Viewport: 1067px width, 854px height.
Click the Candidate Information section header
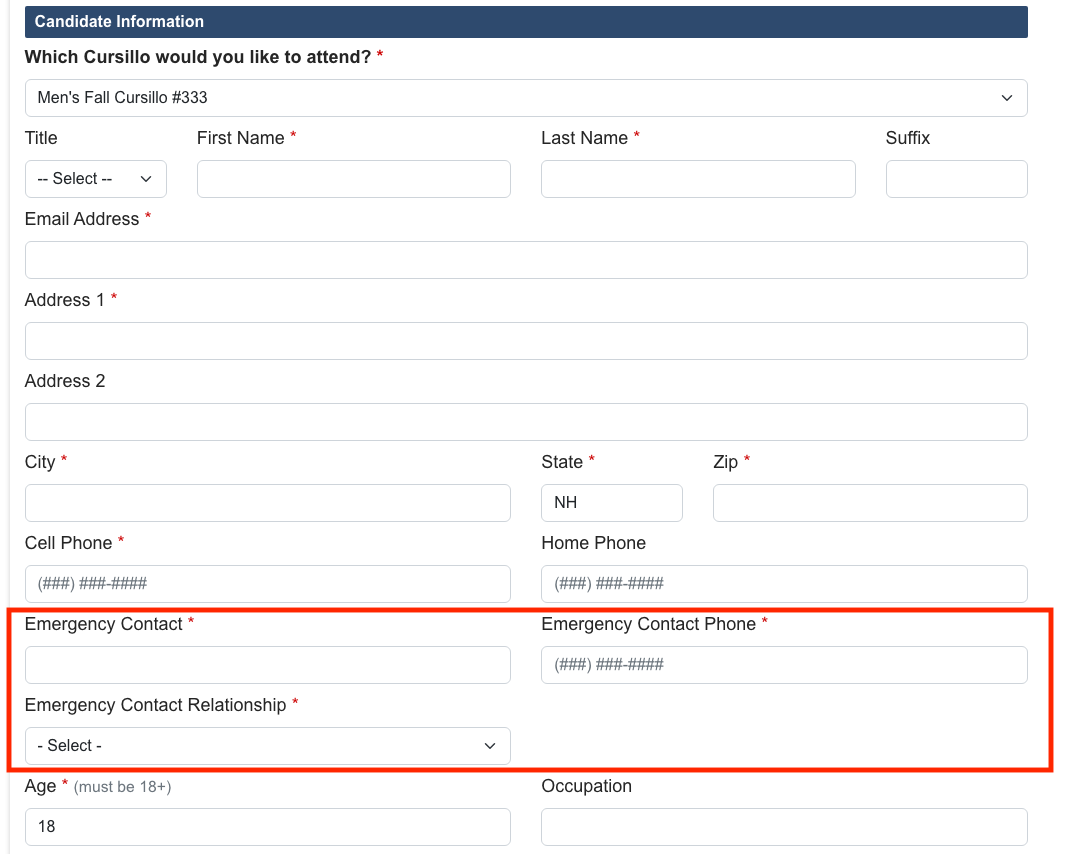point(526,22)
